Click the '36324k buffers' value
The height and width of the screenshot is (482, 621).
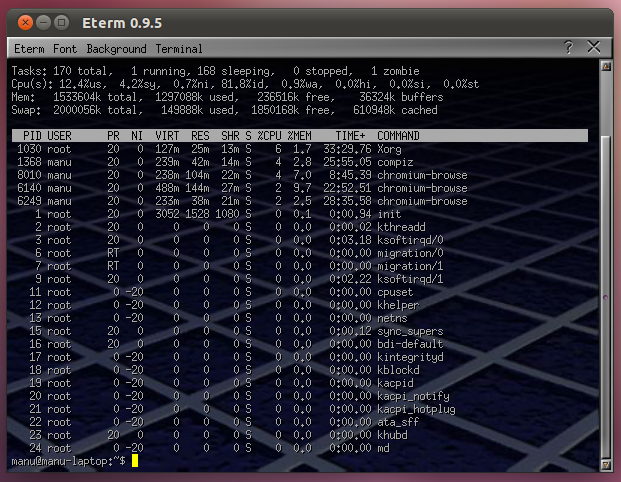click(x=401, y=97)
